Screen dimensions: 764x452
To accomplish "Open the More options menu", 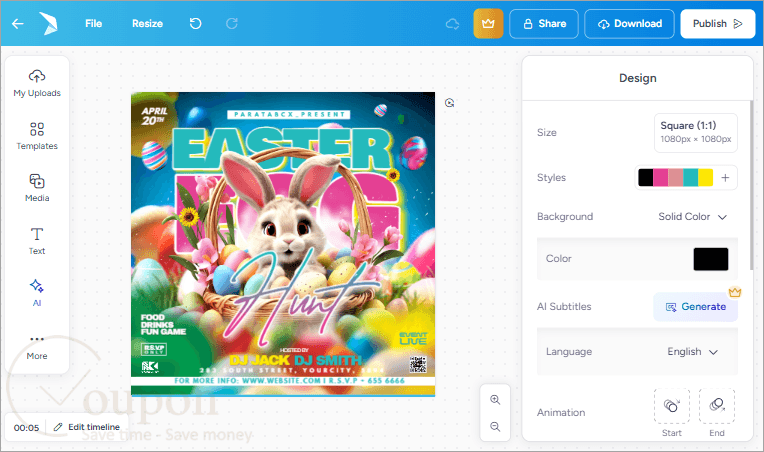I will coord(37,347).
